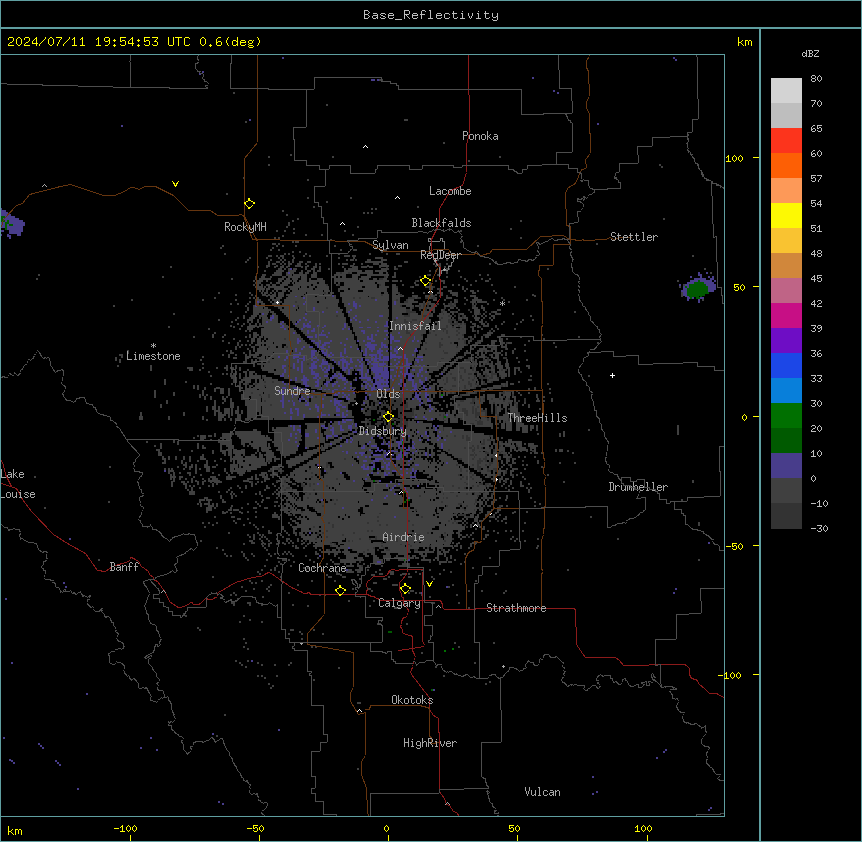The image size is (862, 842).
Task: Click the -50 tick label on right axis
Action: pos(734,546)
